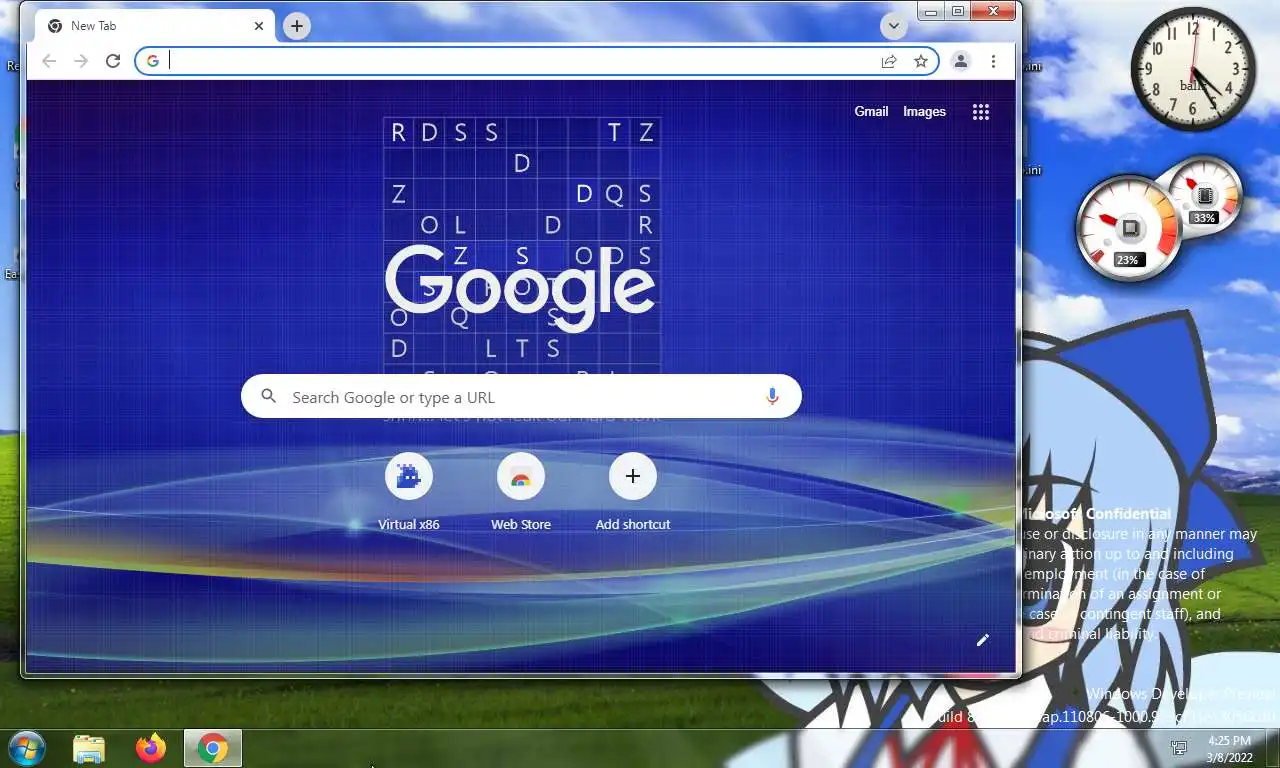This screenshot has height=768, width=1280.
Task: Click the Chrome taskbar button
Action: point(213,748)
